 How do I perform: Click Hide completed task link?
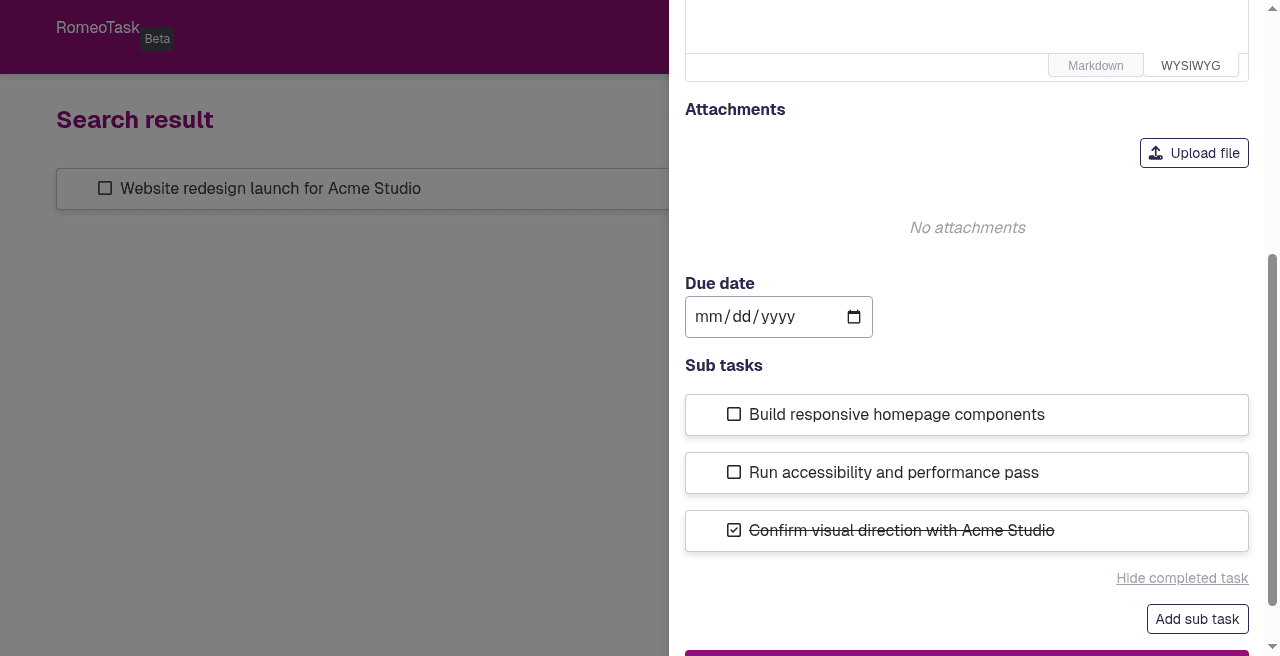tap(1182, 578)
